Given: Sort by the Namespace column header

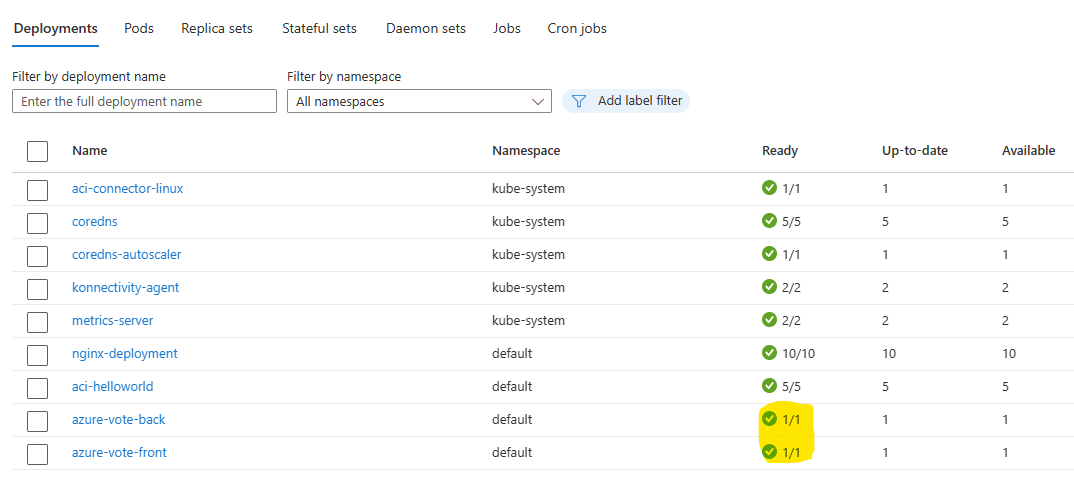Looking at the screenshot, I should pos(526,151).
